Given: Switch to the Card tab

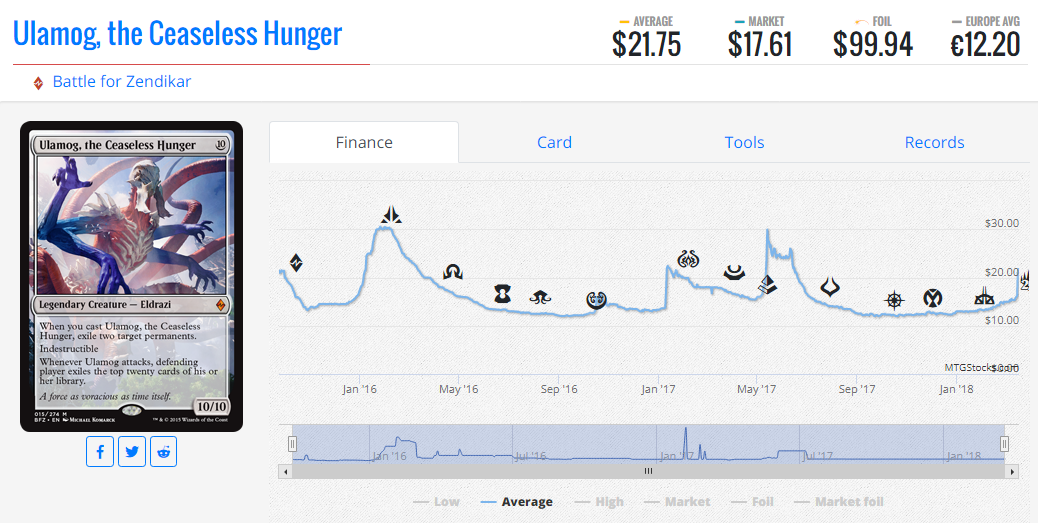Looking at the screenshot, I should (x=554, y=142).
